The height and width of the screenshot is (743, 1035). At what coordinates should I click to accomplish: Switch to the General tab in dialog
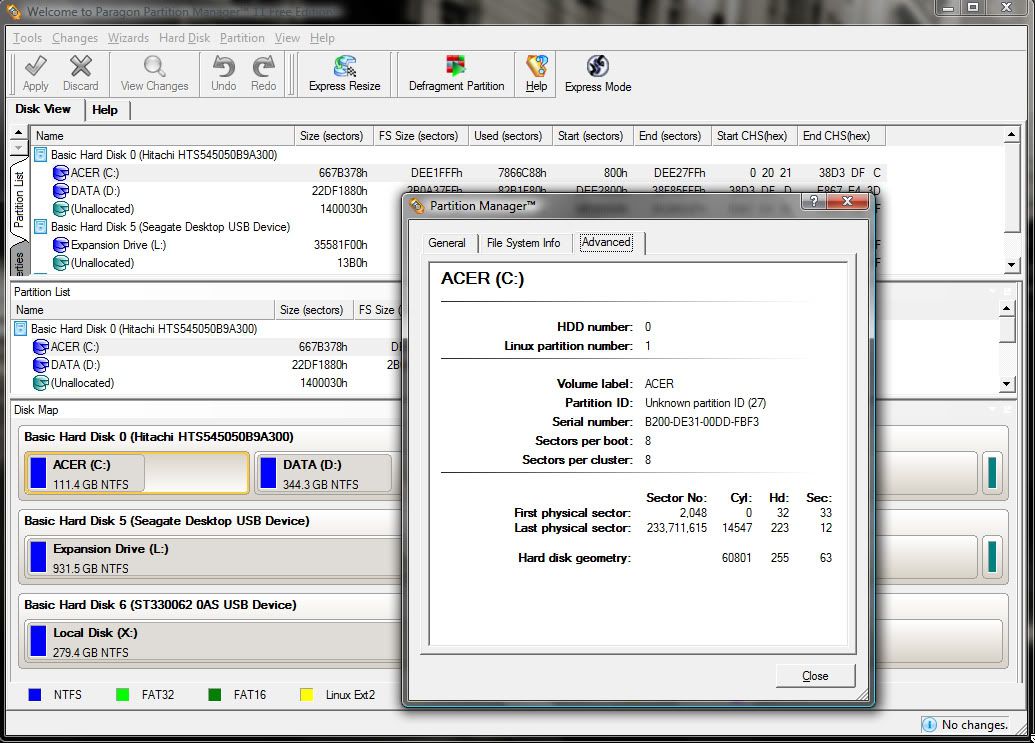pos(447,243)
